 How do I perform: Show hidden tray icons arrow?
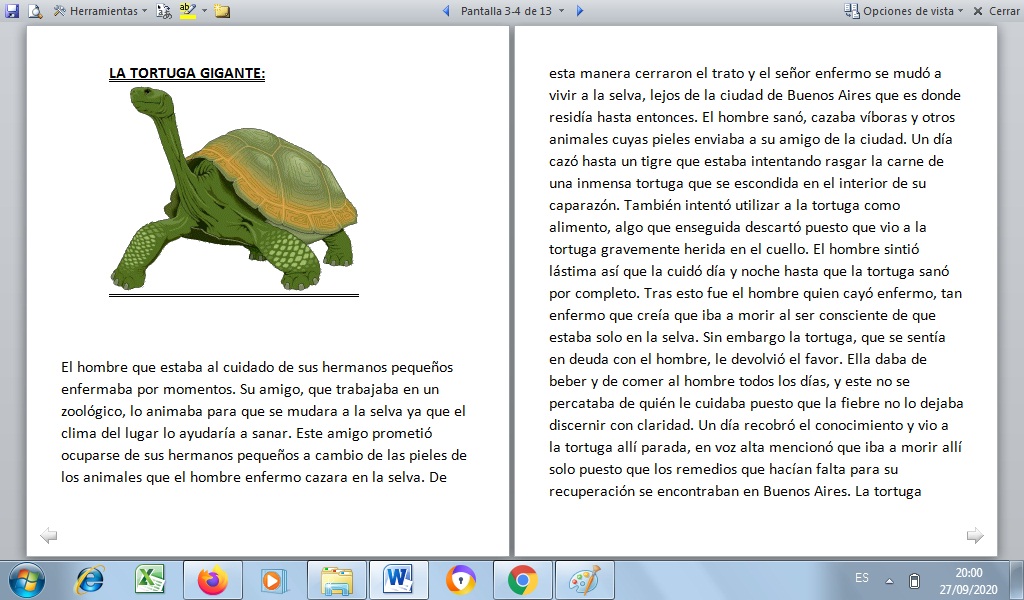tap(889, 580)
